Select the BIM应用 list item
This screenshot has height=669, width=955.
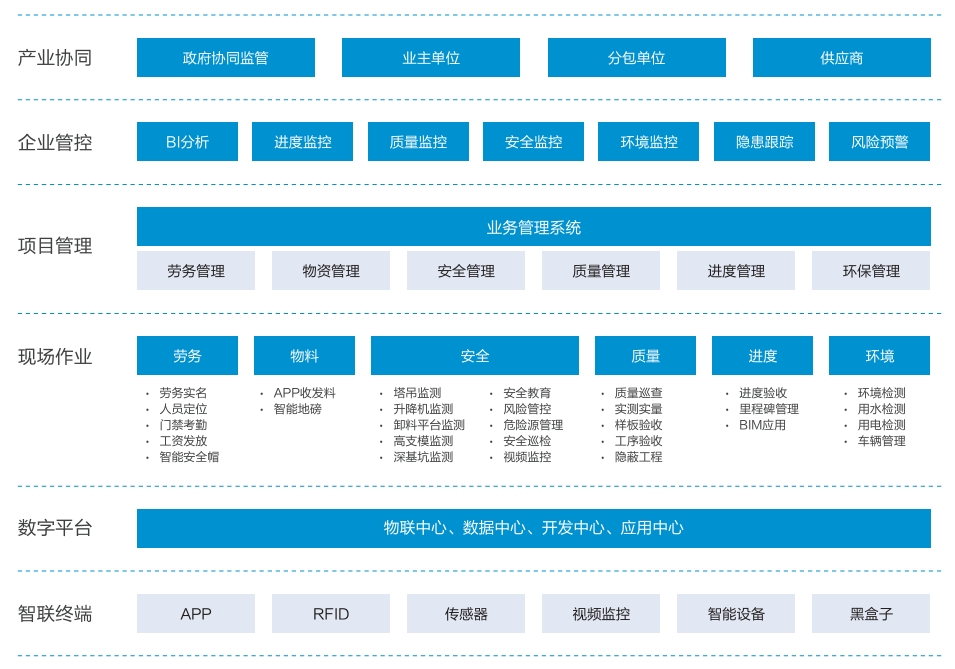762,425
